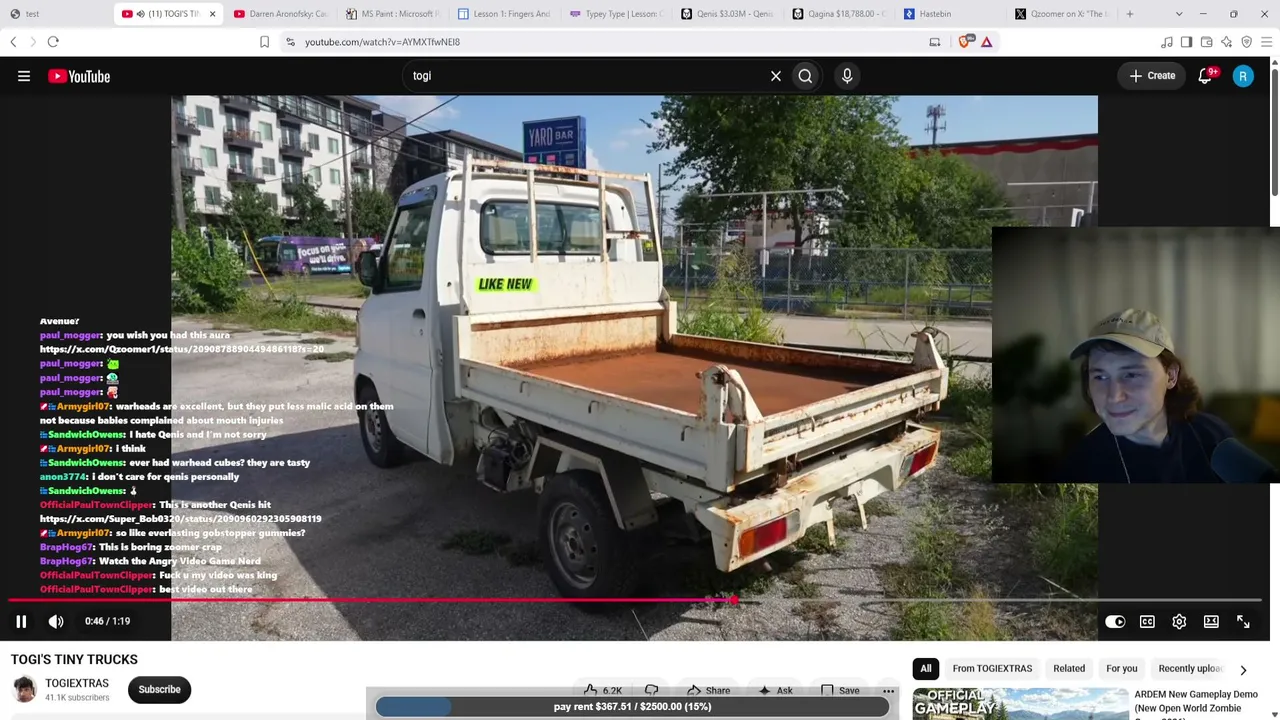Image resolution: width=1280 pixels, height=720 pixels.
Task: Open the ARDEM New Gameplay Demo title
Action: (x=1196, y=701)
